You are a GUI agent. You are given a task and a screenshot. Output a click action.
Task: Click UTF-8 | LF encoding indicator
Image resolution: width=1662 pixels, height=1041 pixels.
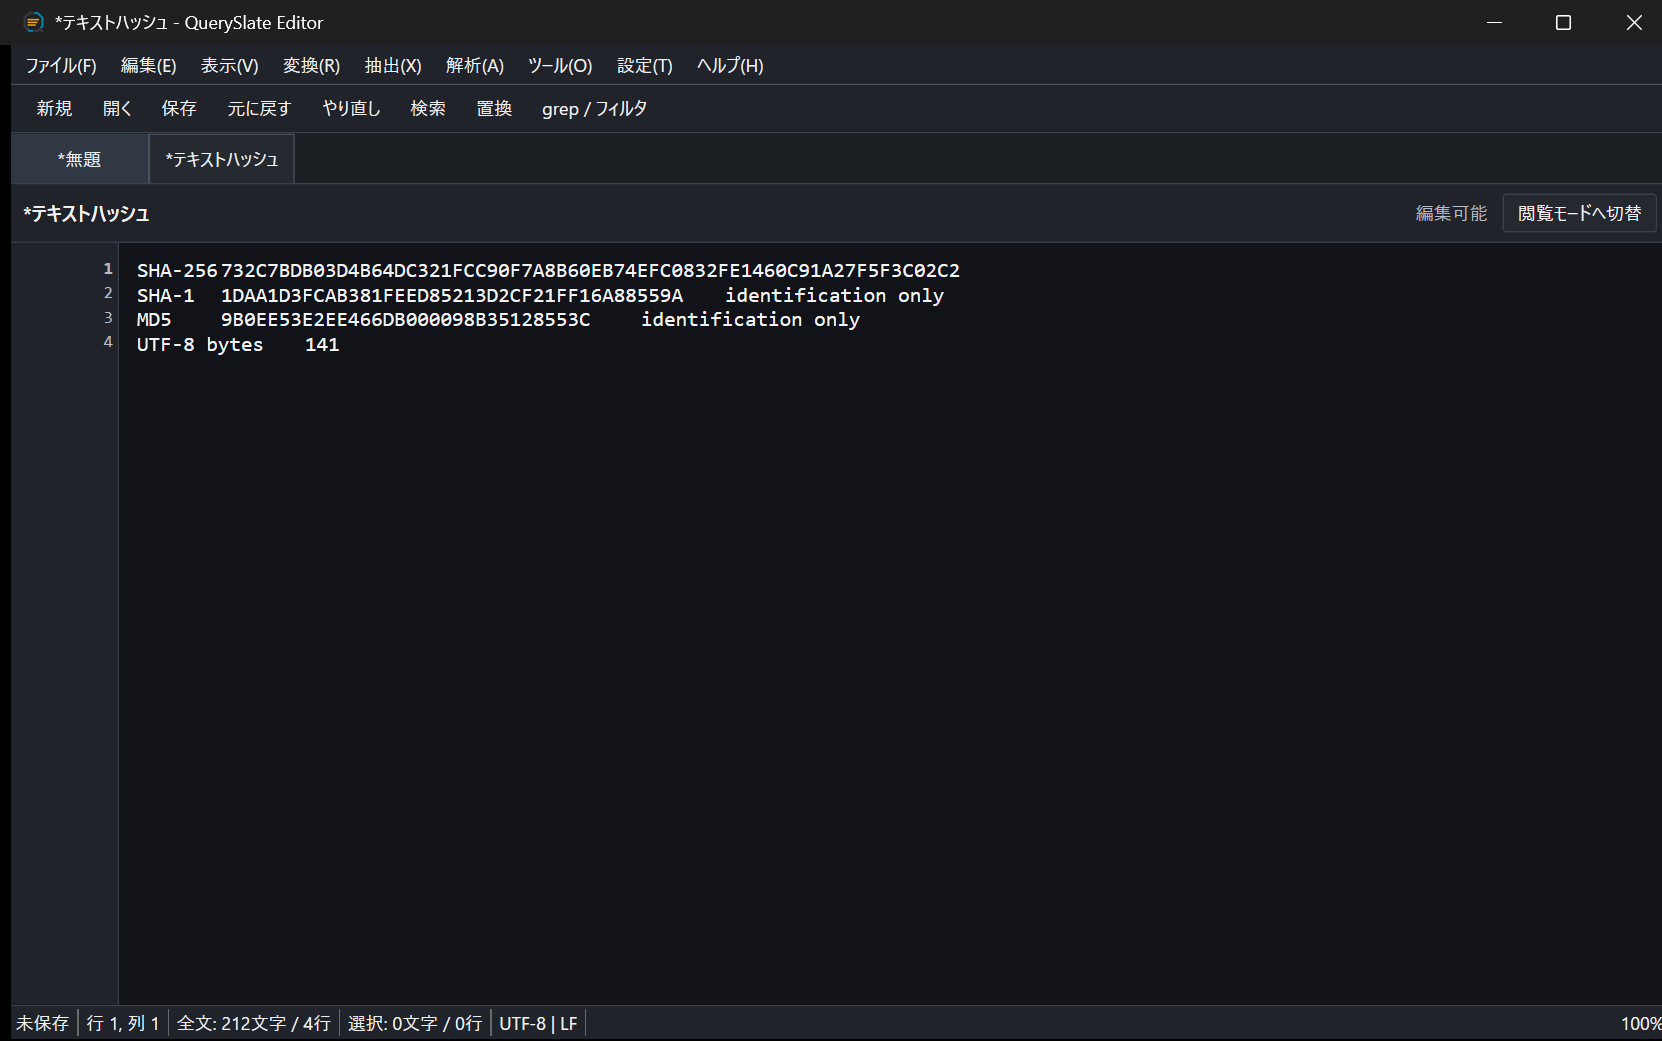click(x=538, y=1023)
